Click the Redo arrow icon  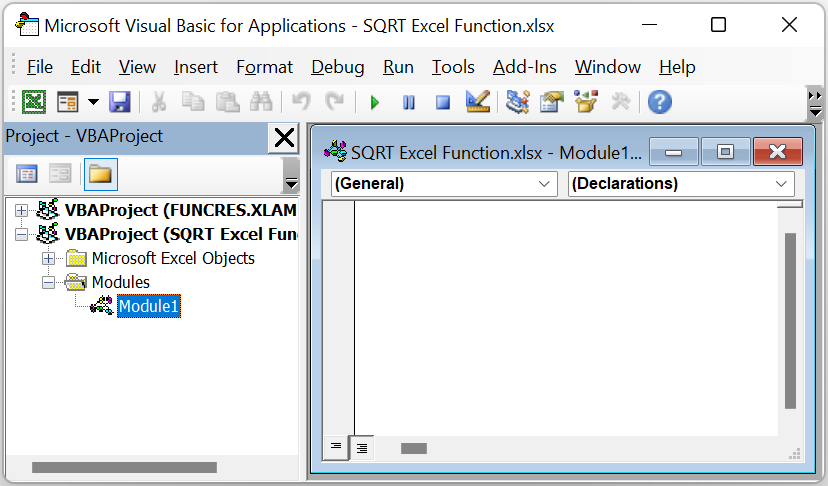pos(335,101)
